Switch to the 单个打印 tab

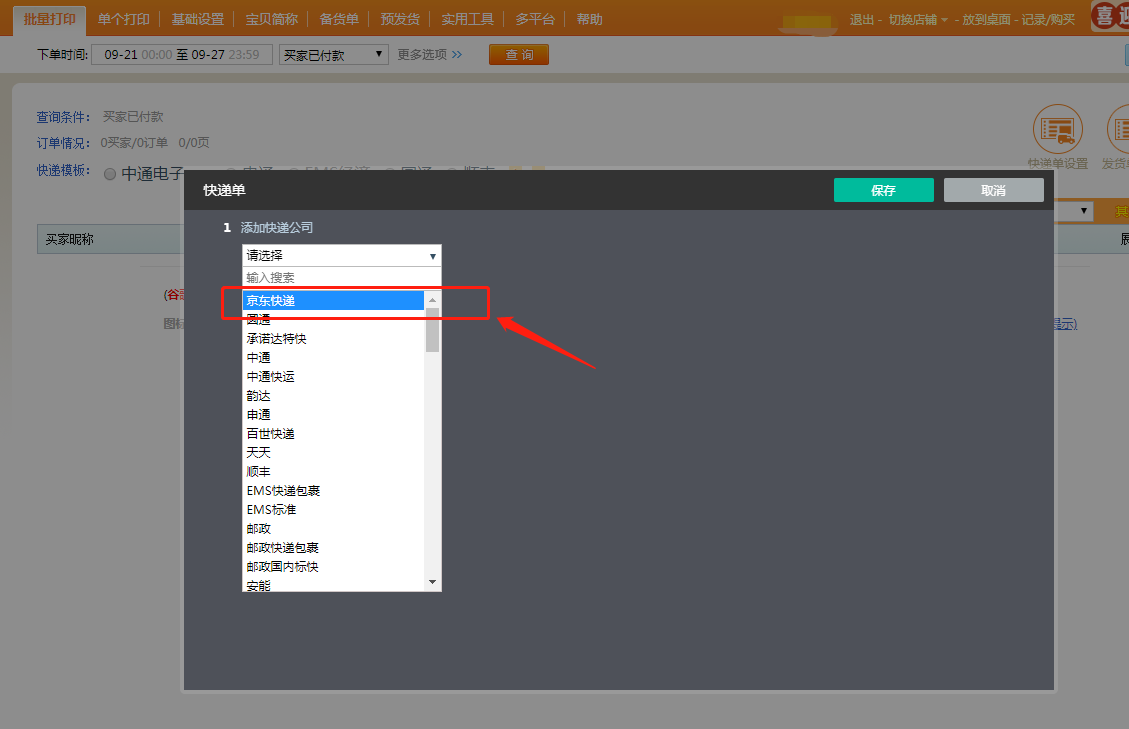click(124, 19)
